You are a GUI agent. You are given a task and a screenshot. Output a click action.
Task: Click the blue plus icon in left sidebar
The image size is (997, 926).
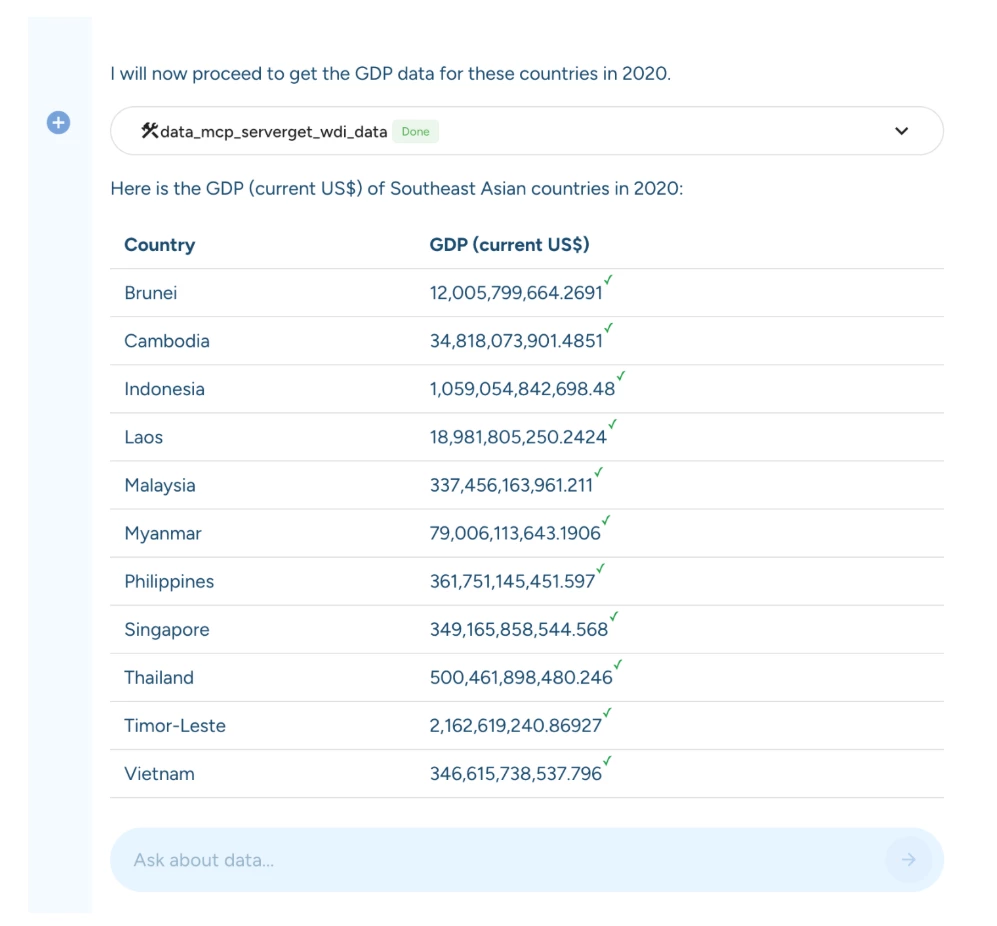tap(59, 123)
